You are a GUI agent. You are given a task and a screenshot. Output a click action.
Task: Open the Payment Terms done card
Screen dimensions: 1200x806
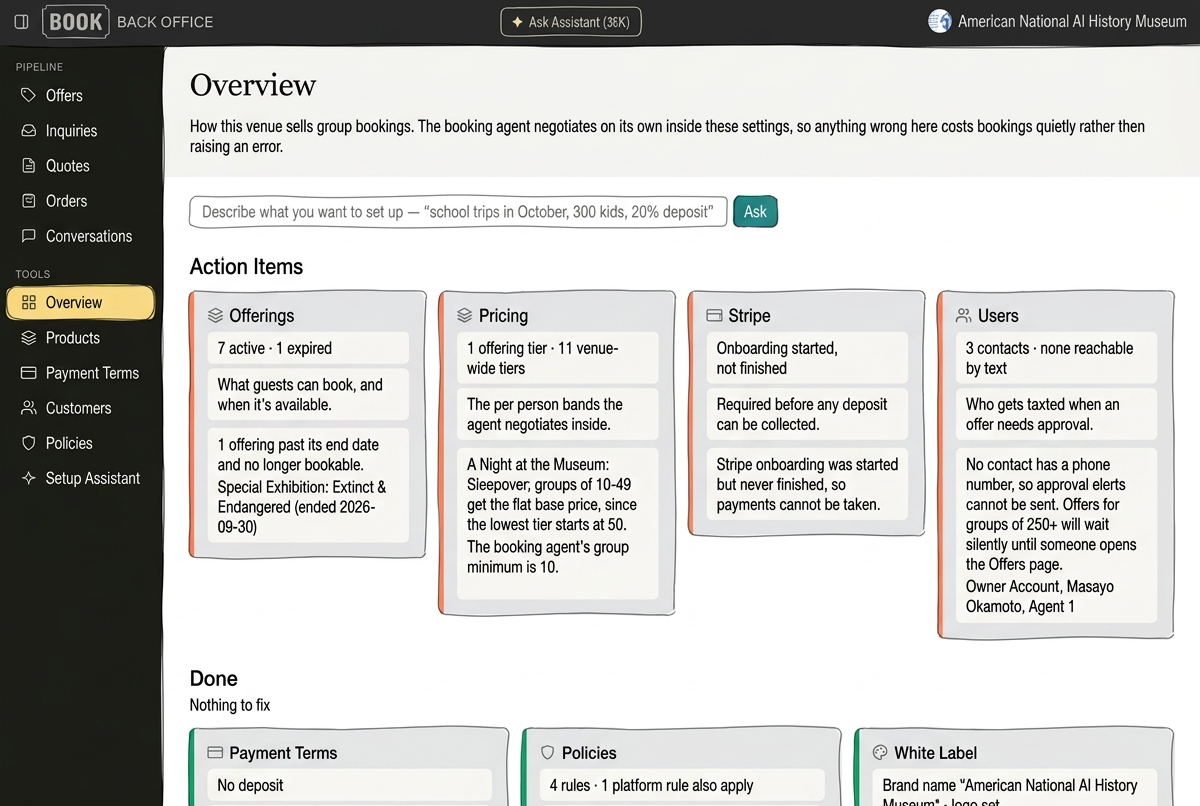point(349,767)
